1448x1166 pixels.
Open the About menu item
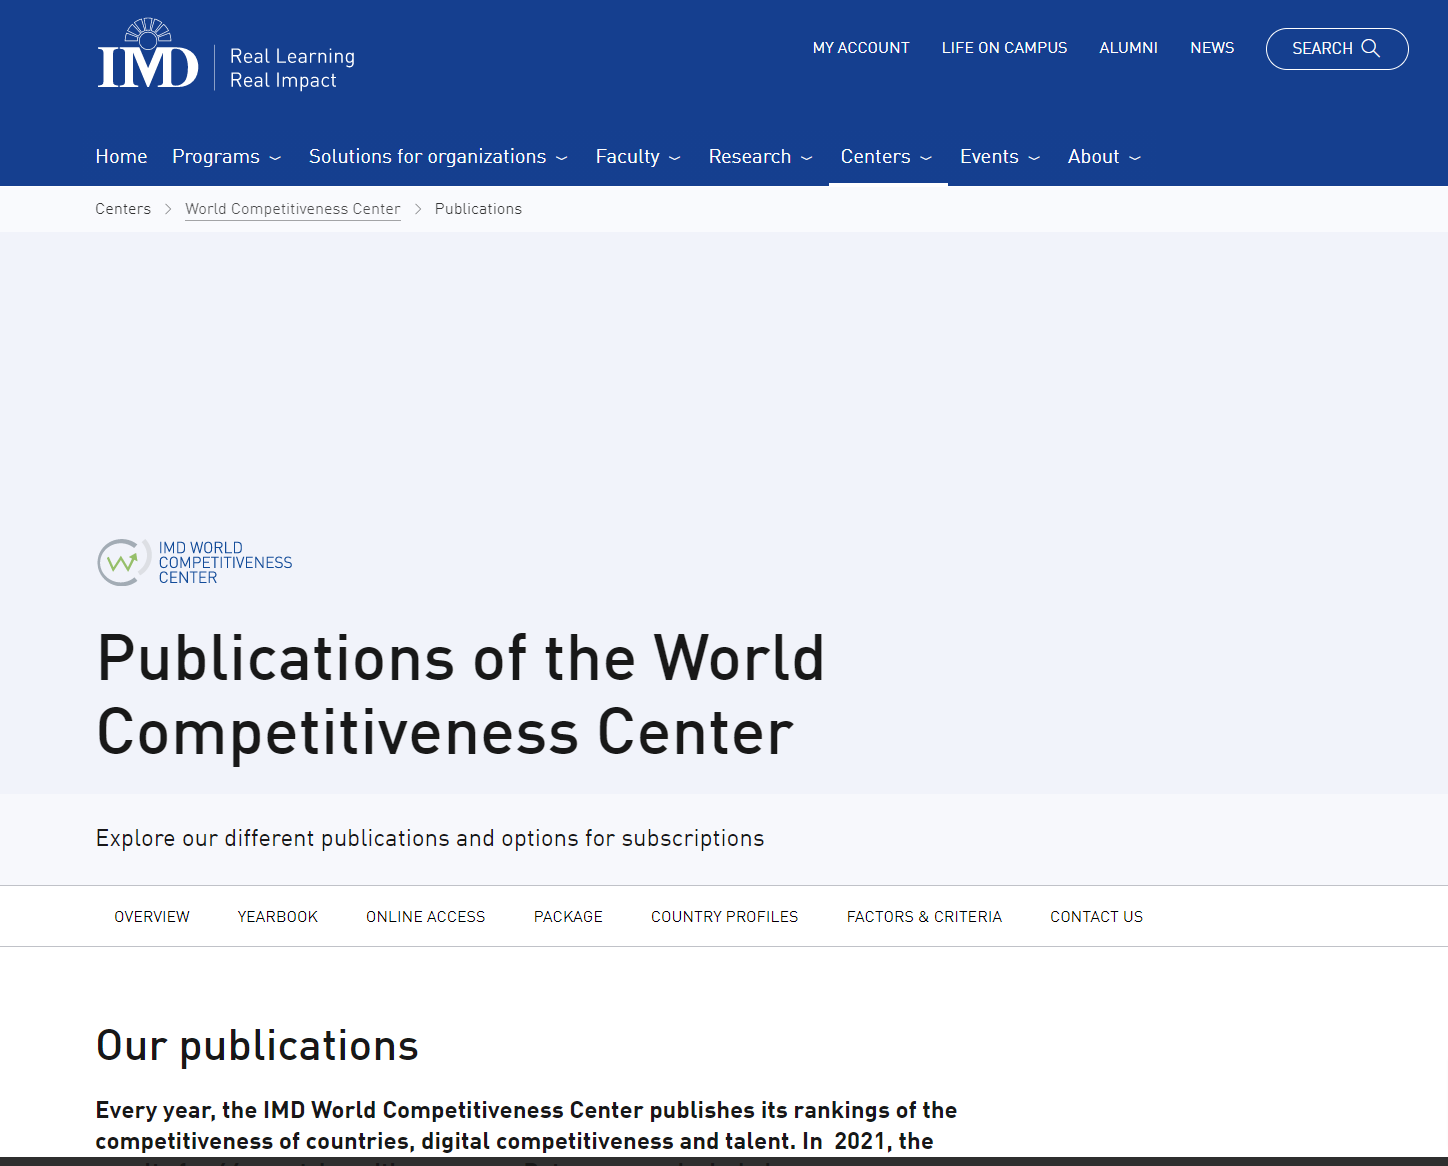tap(1093, 157)
